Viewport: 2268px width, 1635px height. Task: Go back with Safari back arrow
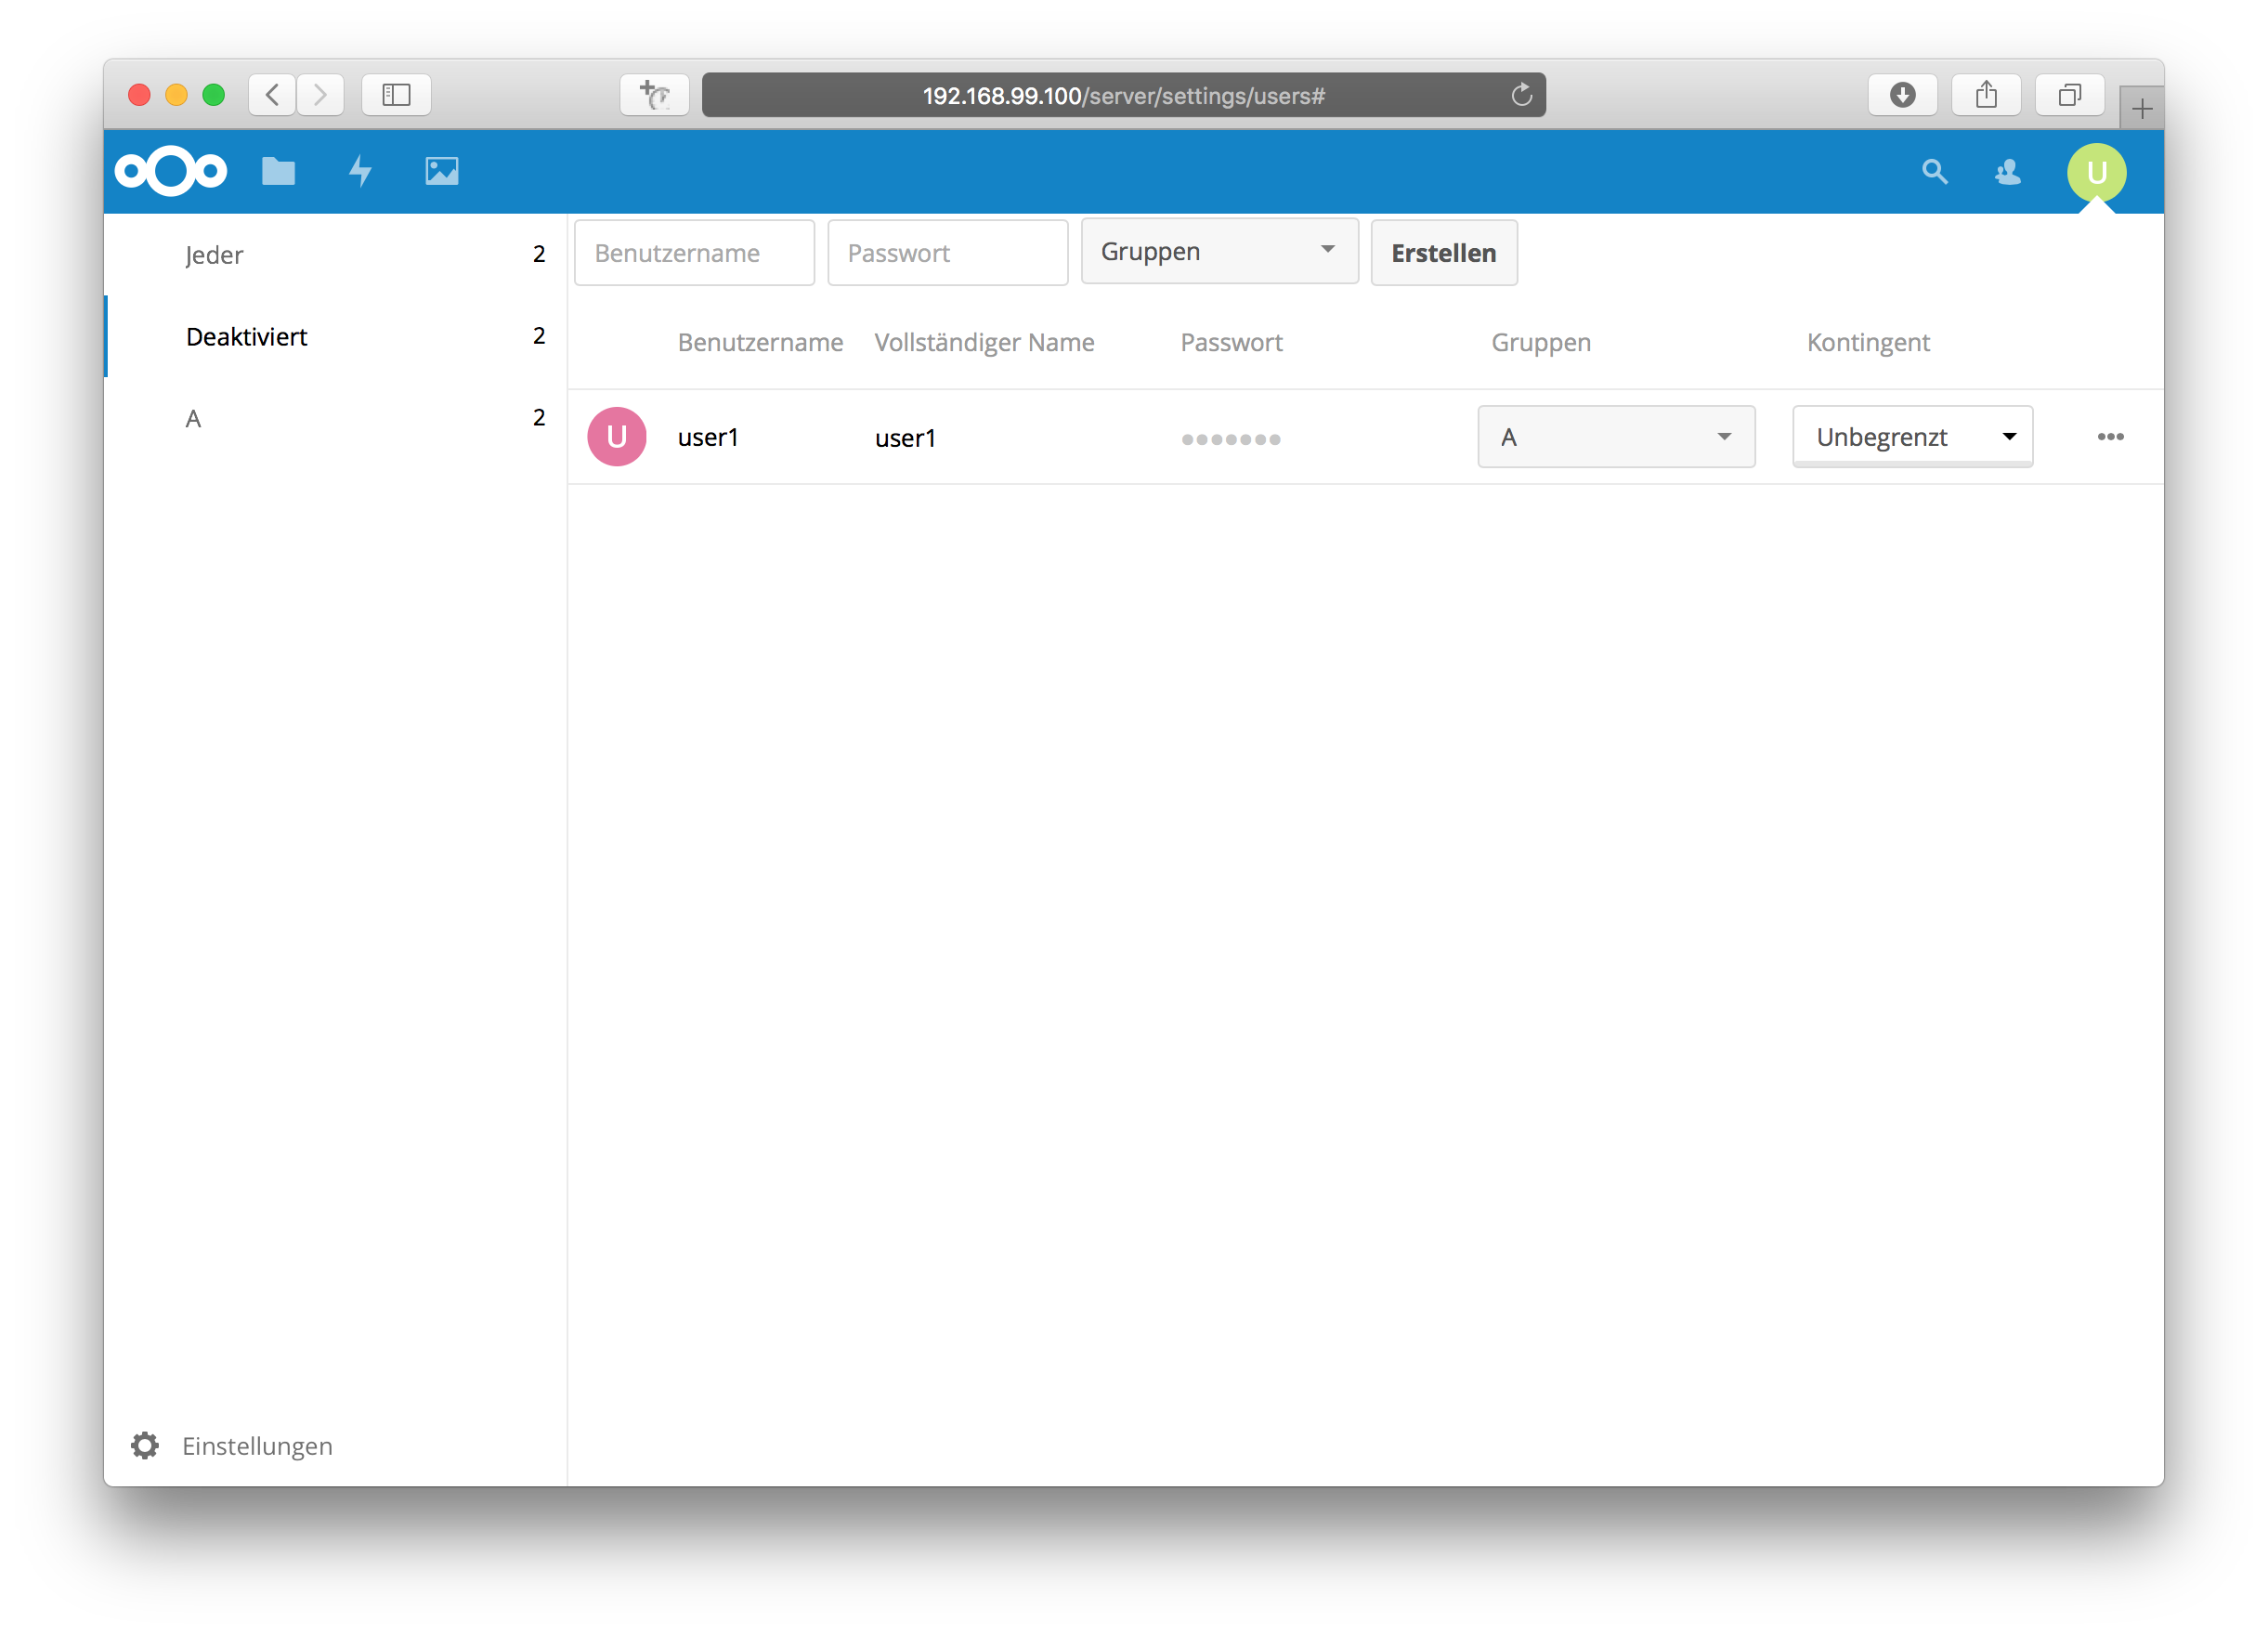272,95
